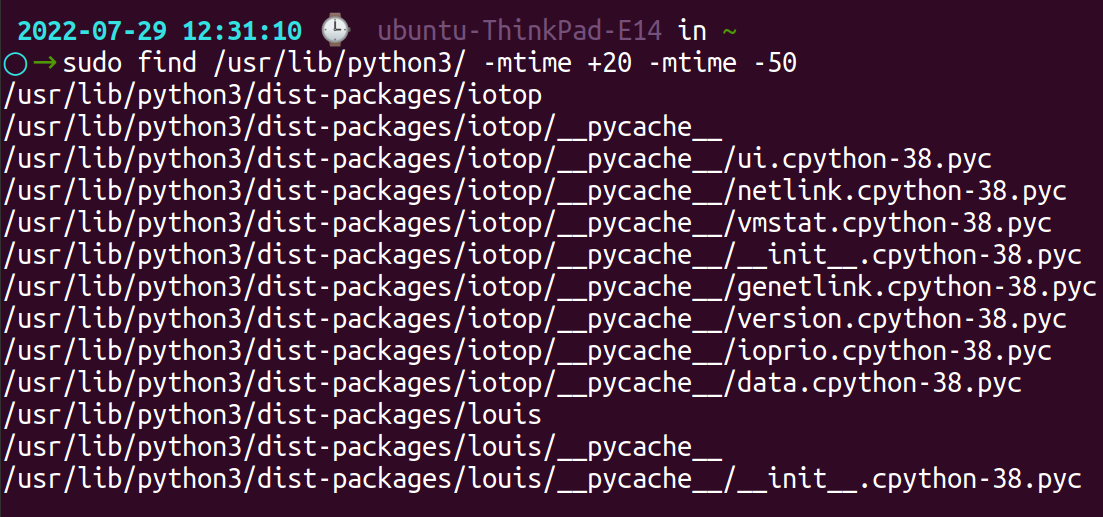Select the version.cpython-38.pyc file path
Viewport: 1103px width, 517px height.
coord(535,319)
